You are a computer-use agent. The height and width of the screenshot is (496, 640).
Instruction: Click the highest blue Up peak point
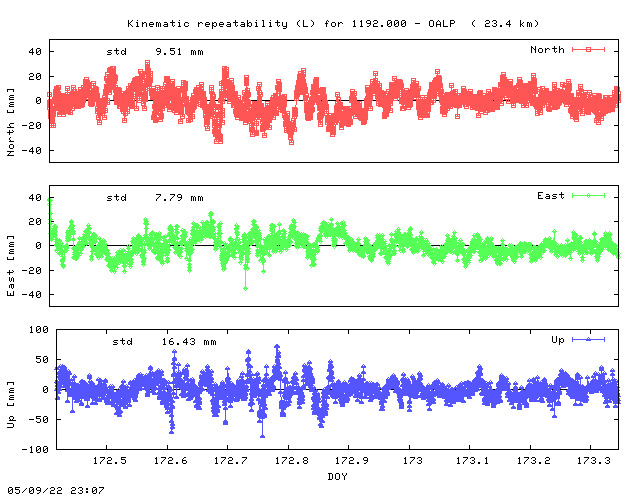(277, 347)
